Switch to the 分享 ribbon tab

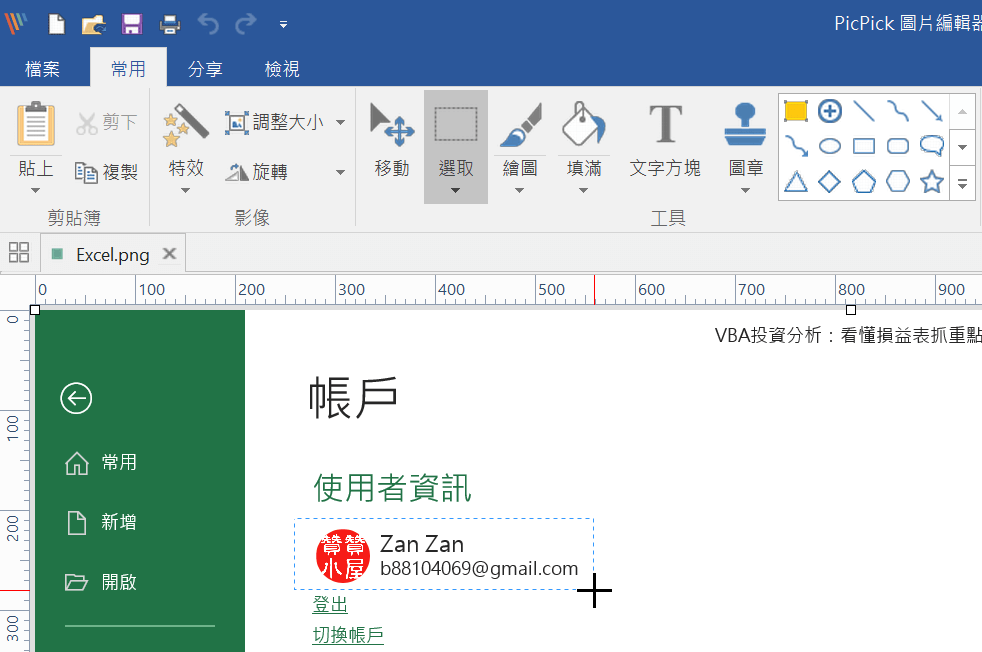205,68
